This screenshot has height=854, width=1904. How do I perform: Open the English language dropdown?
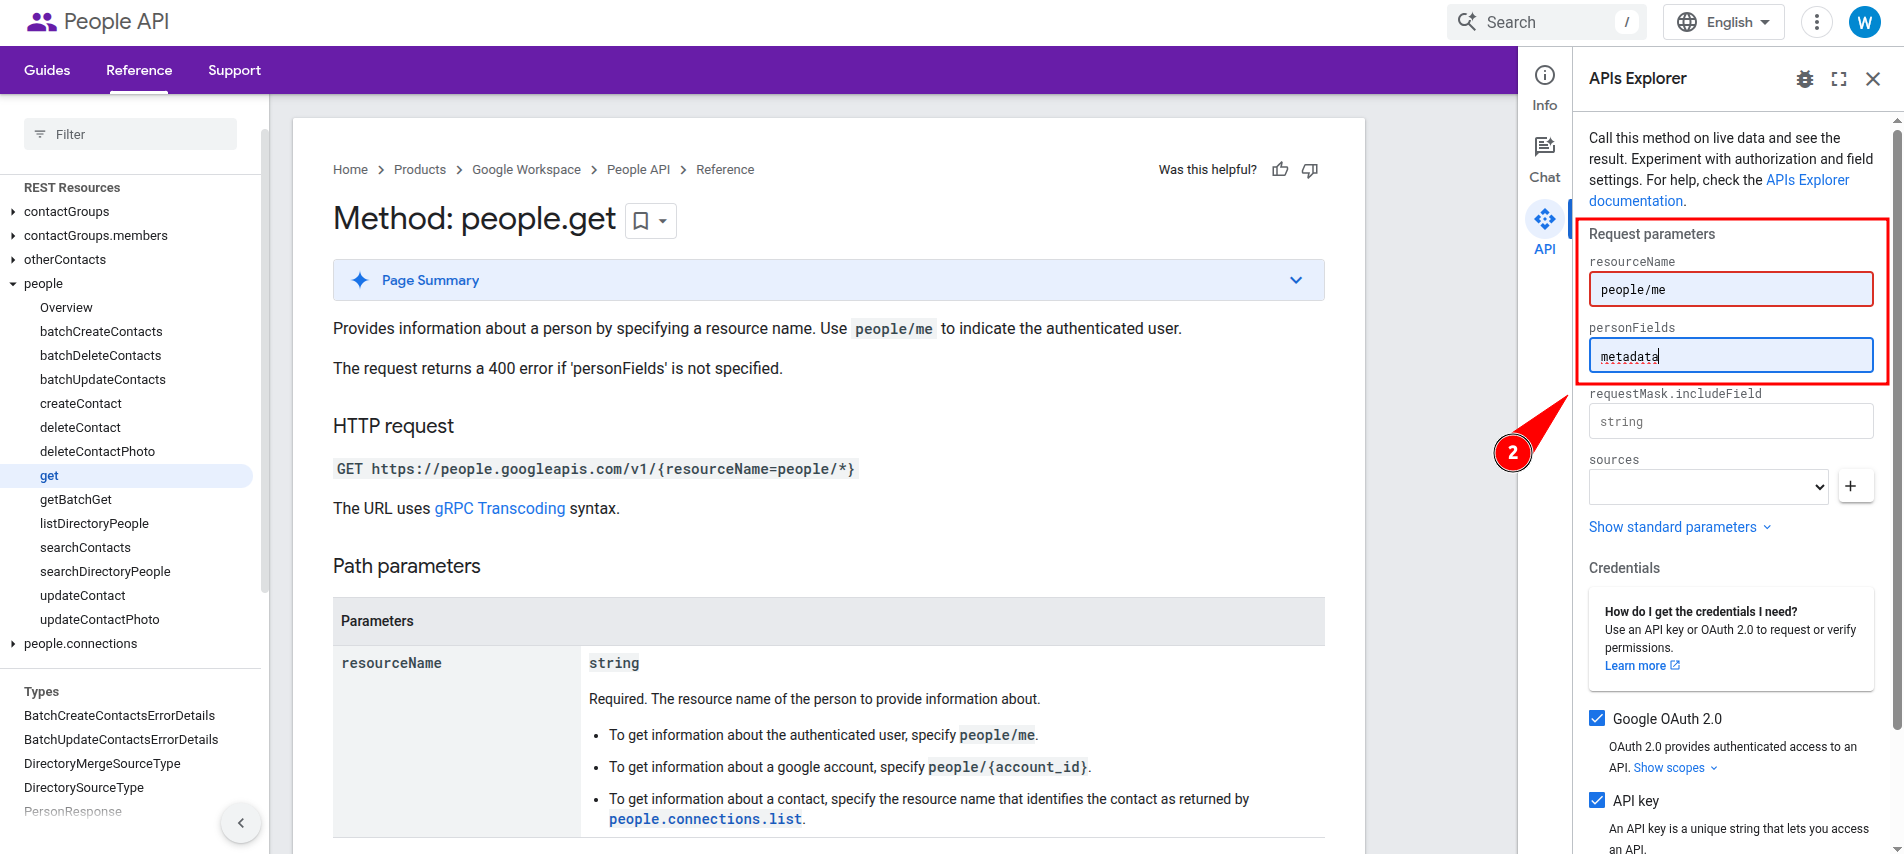coord(1723,22)
